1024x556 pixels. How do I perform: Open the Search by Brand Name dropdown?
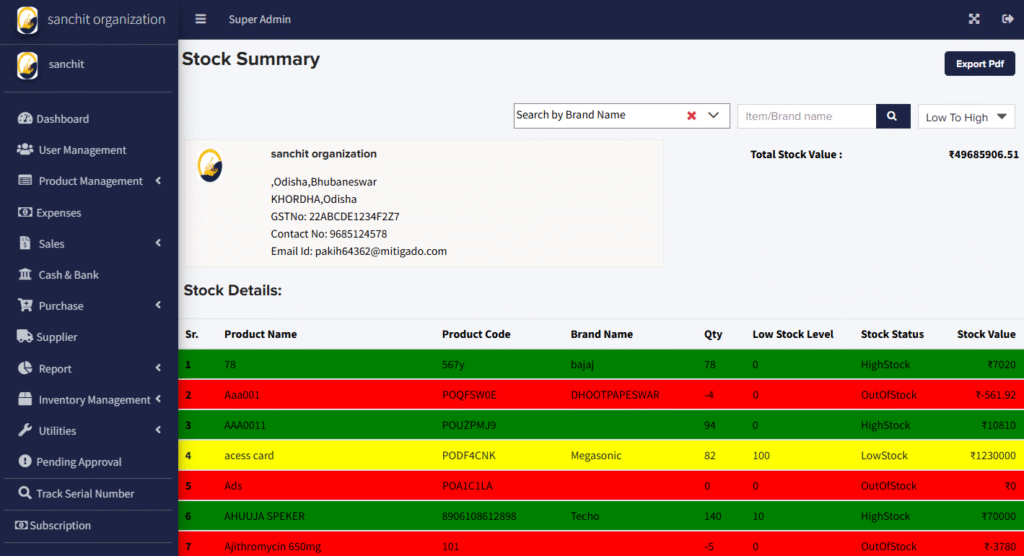pos(713,116)
